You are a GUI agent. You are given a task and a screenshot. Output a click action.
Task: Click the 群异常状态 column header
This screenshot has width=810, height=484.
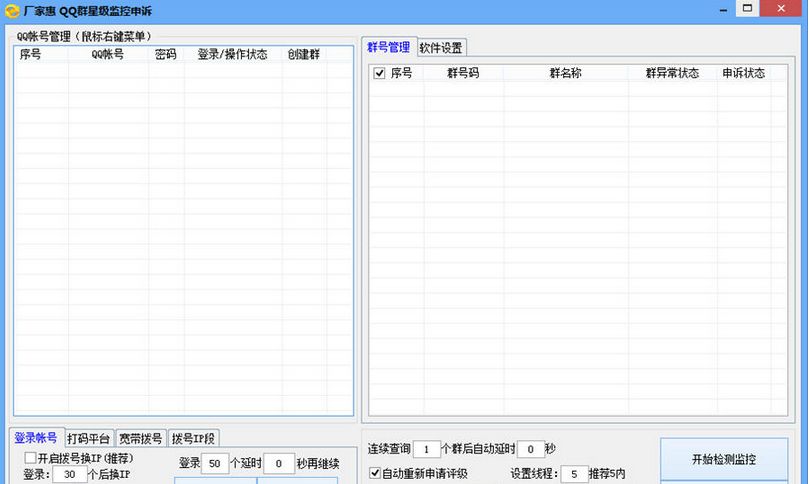[672, 73]
